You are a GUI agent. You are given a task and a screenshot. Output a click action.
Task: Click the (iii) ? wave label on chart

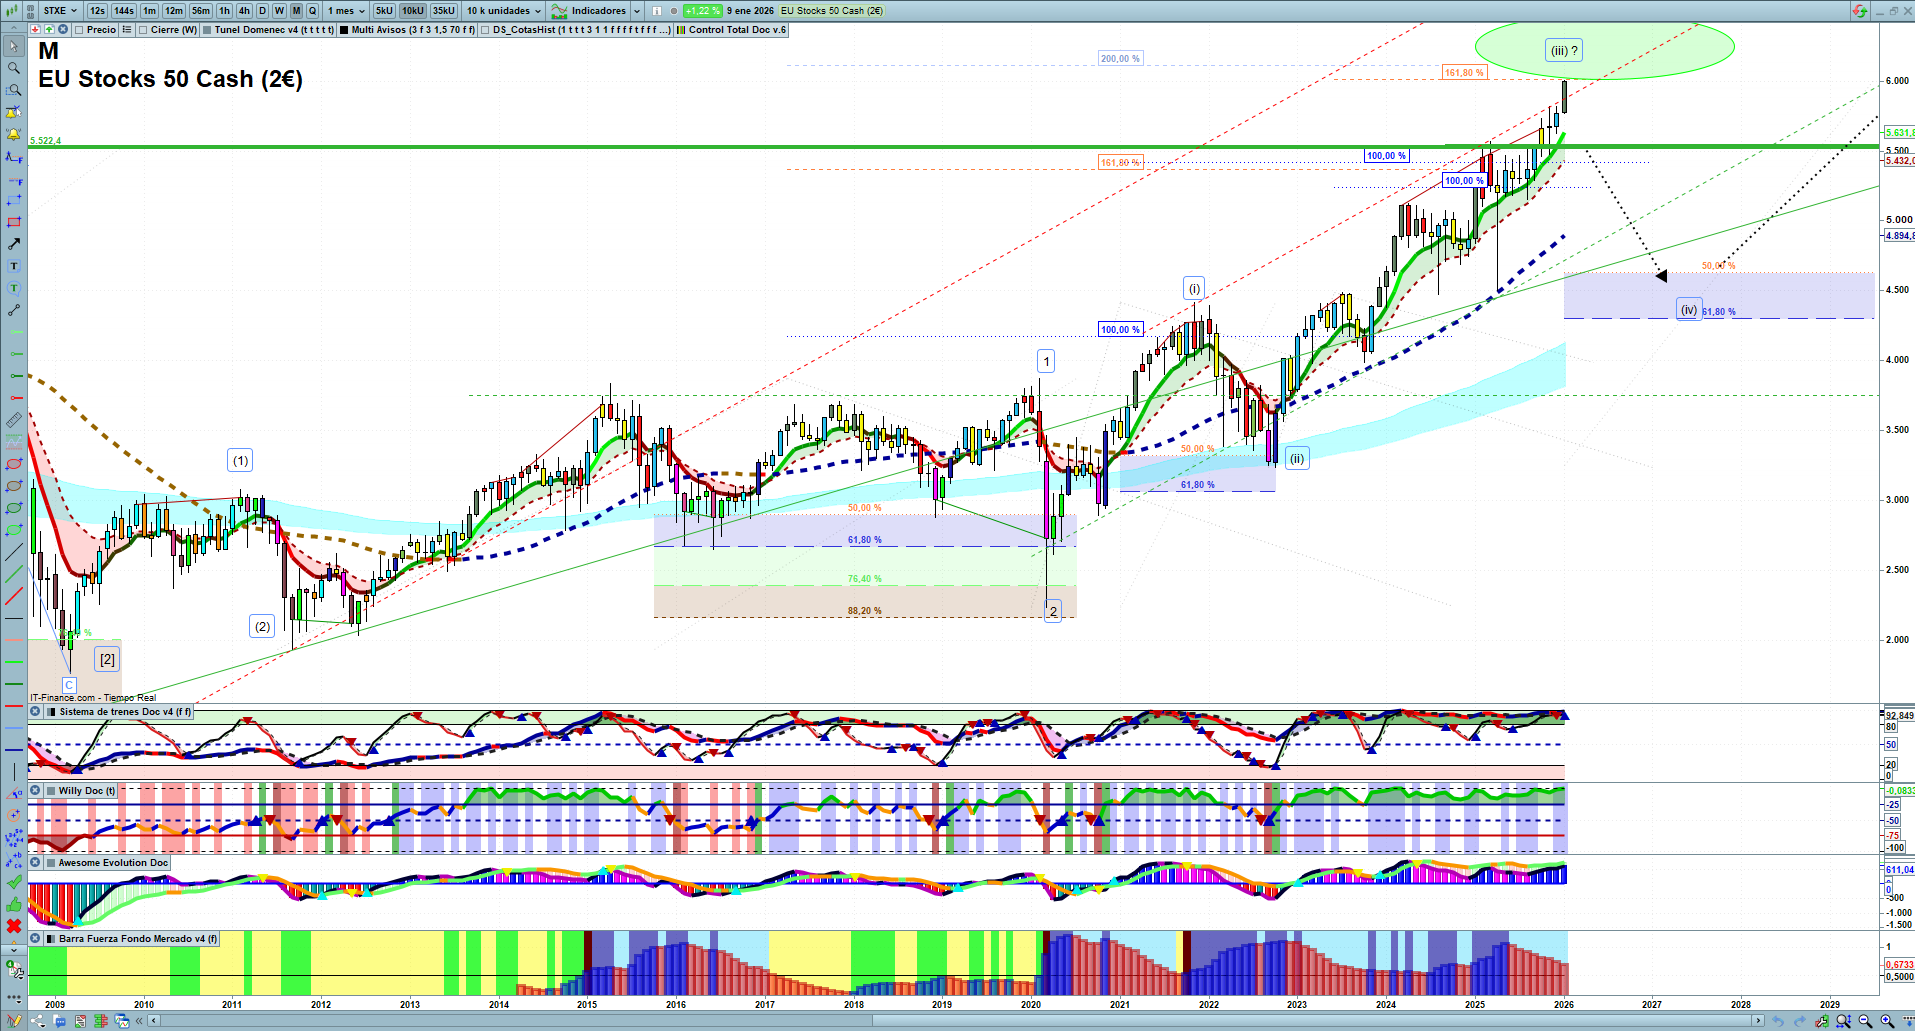pyautogui.click(x=1564, y=51)
